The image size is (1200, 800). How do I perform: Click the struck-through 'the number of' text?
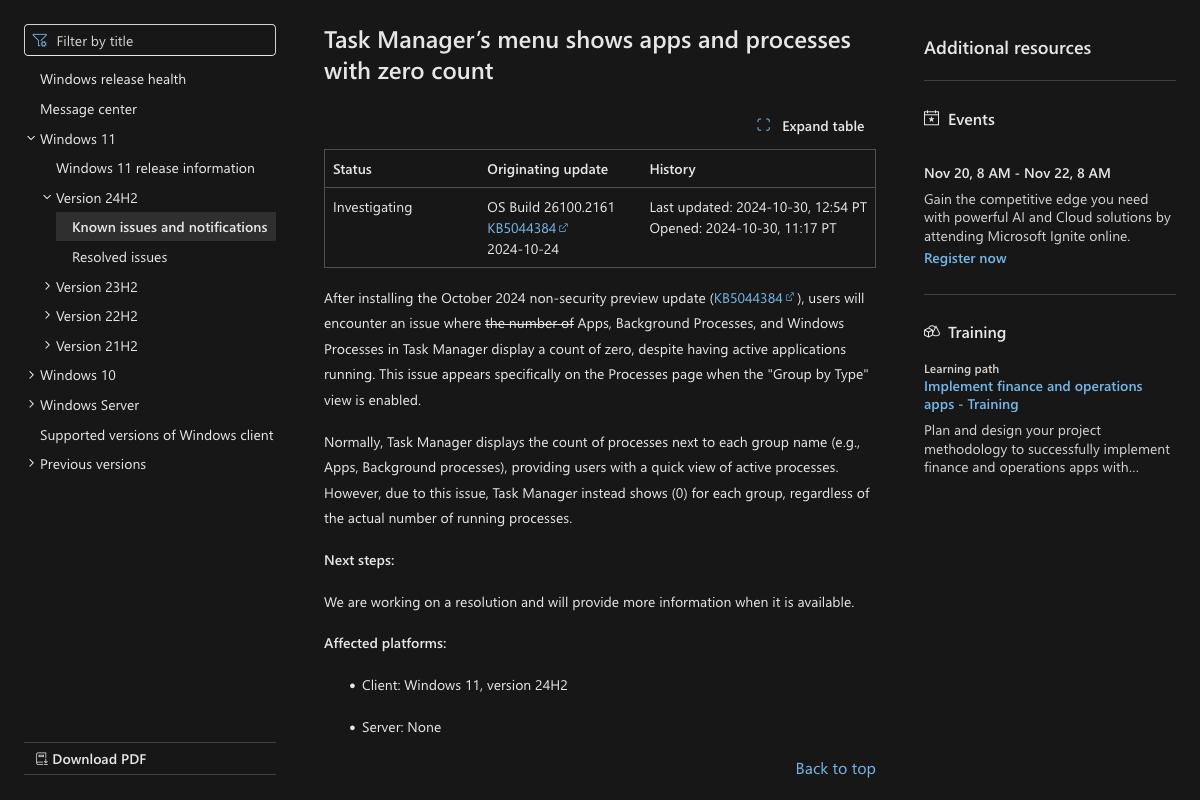(x=529, y=323)
